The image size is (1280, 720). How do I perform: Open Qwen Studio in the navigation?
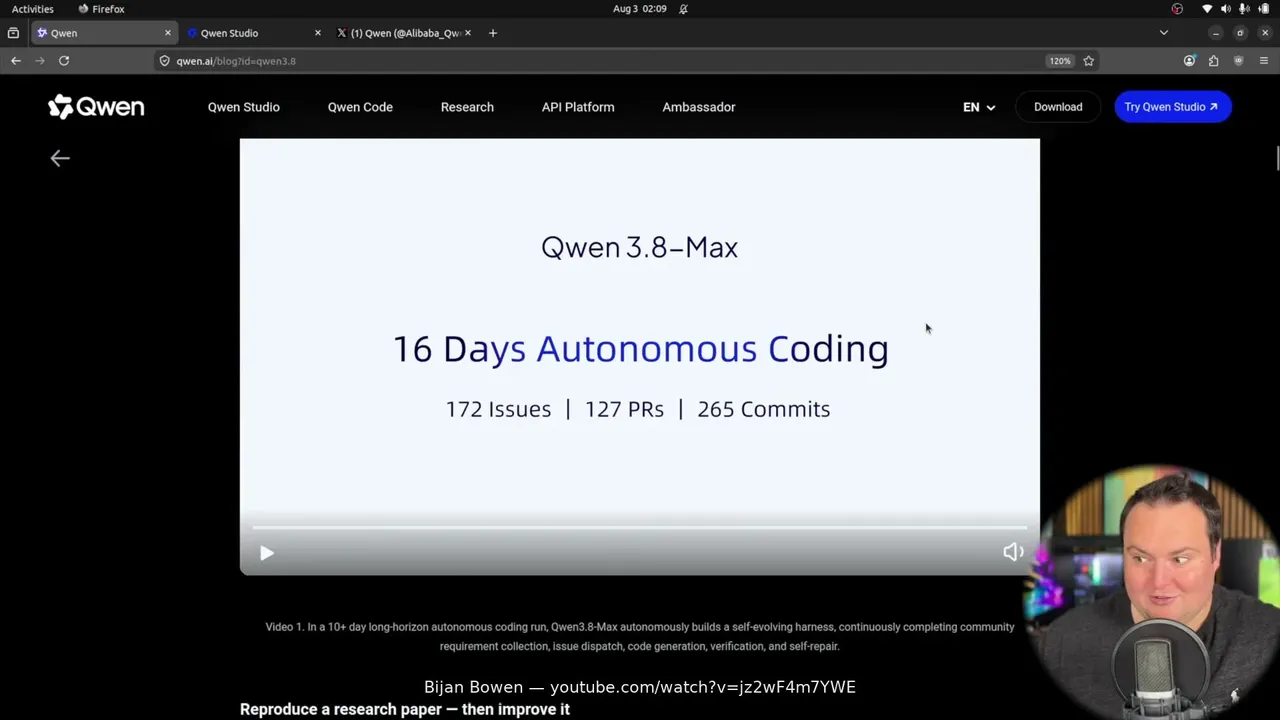tap(244, 107)
